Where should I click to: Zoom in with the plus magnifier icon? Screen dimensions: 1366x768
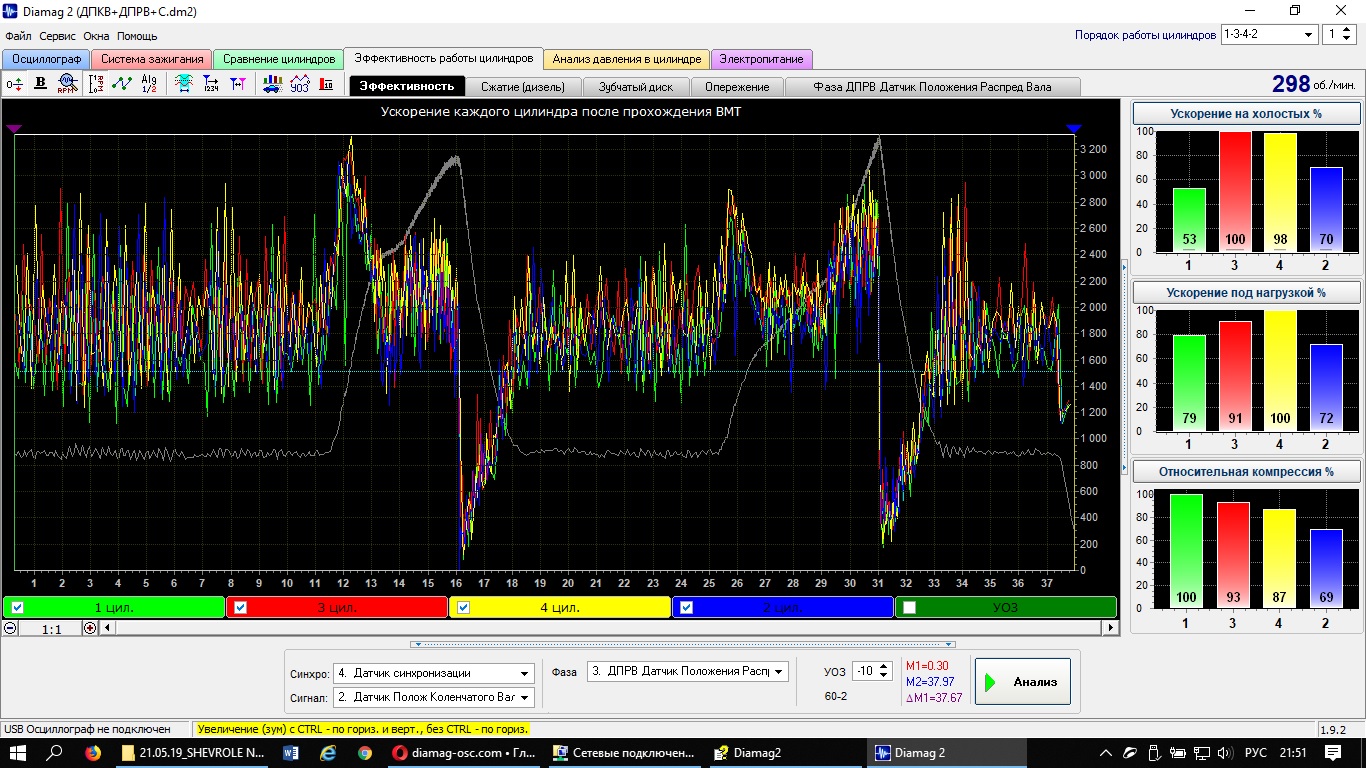(90, 628)
